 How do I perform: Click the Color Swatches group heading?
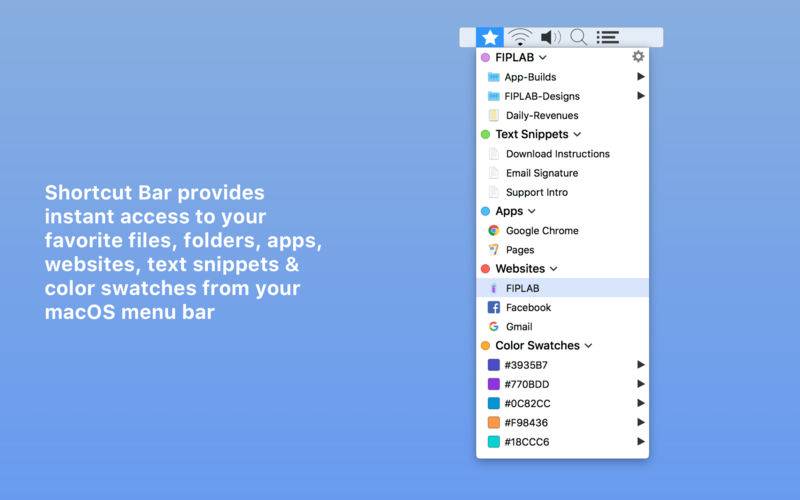537,345
